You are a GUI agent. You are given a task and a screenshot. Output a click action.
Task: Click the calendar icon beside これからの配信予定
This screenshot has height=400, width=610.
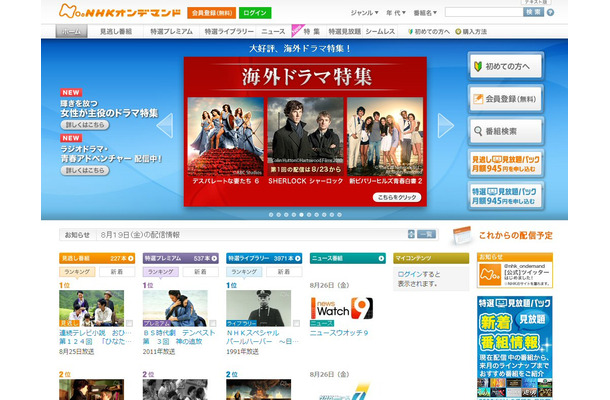462,235
